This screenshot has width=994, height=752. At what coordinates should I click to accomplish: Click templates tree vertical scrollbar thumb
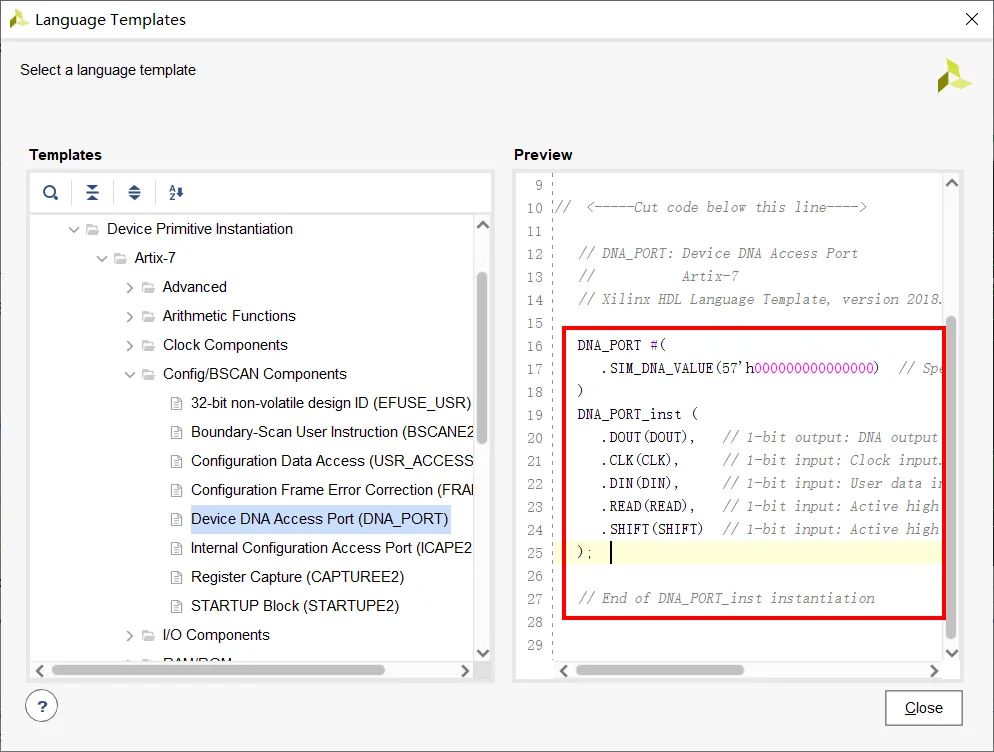coord(482,357)
